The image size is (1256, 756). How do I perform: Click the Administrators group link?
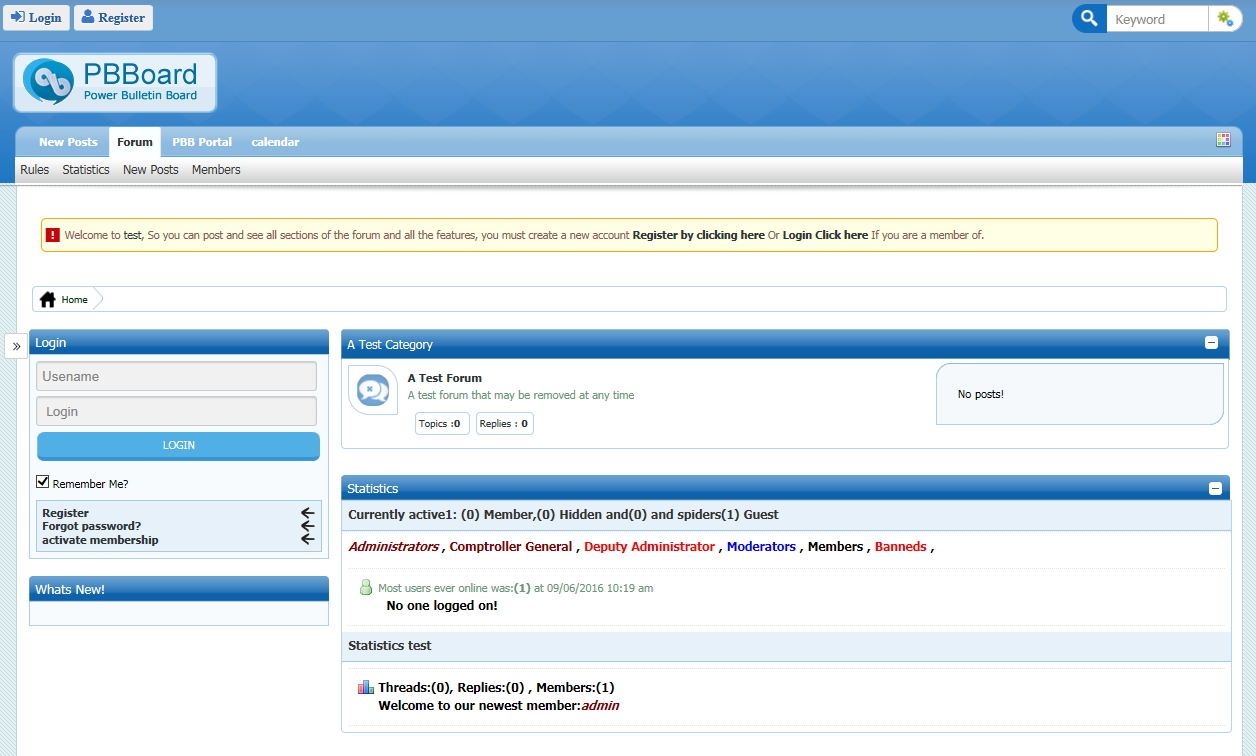pyautogui.click(x=394, y=546)
